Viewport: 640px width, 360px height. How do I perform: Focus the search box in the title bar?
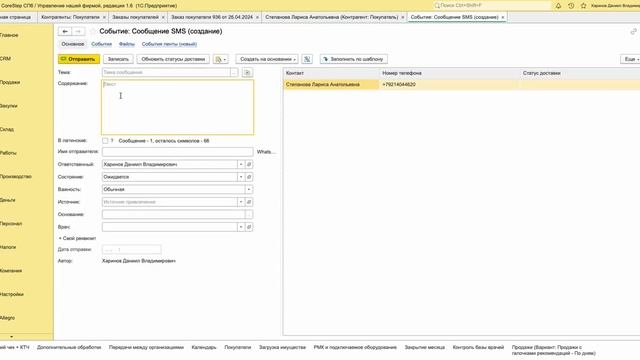(x=493, y=6)
